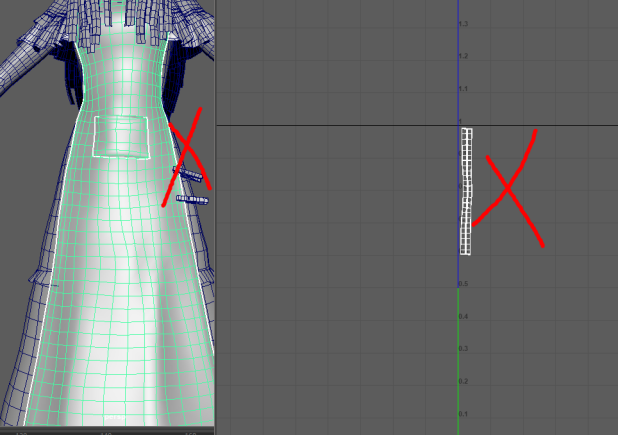This screenshot has width=618, height=435.
Task: Click the "0.1" grid label in the UV editor
Action: [x=464, y=414]
